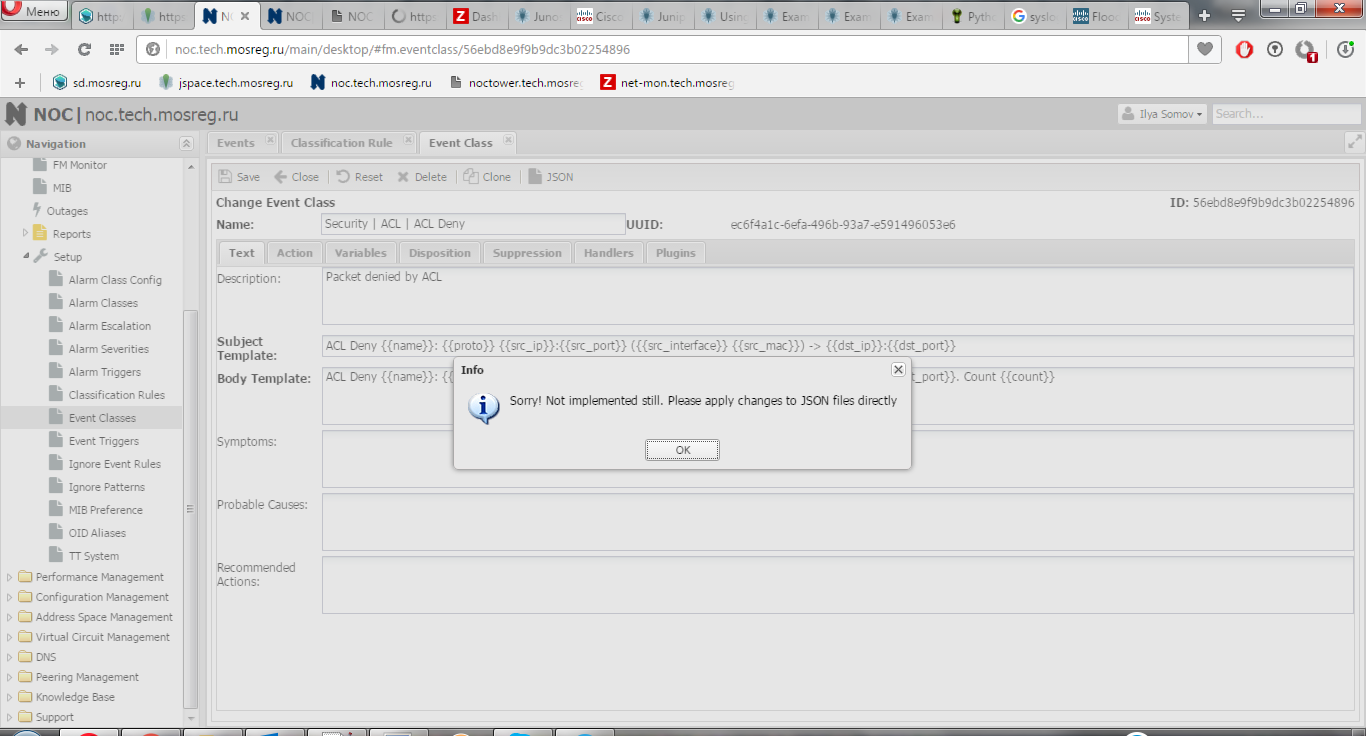This screenshot has width=1366, height=736.
Task: Click the browser reload icon
Action: pos(84,49)
